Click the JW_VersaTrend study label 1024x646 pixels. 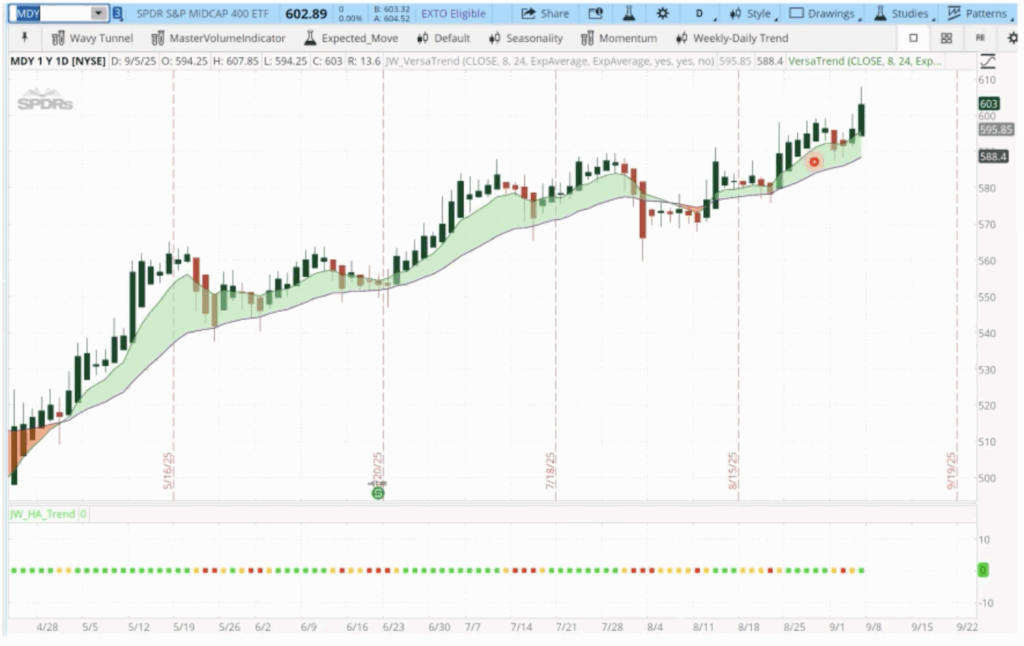[x=550, y=61]
